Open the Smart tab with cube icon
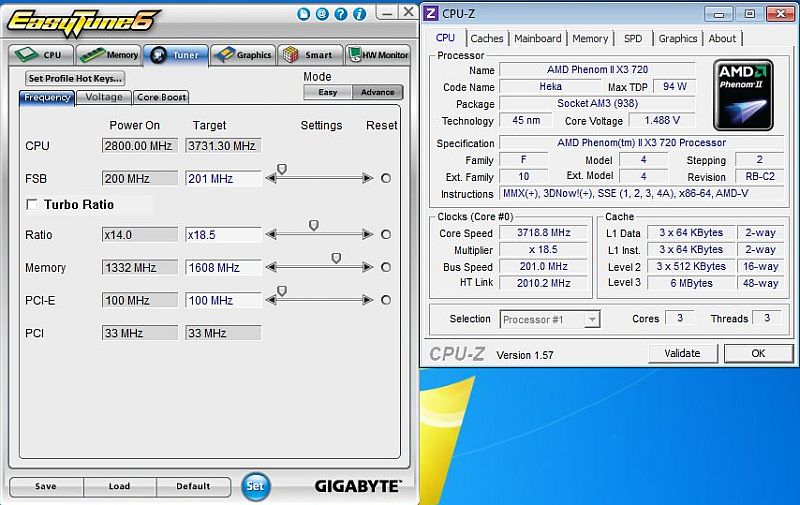Screen dimensions: 800x505 (x=308, y=55)
